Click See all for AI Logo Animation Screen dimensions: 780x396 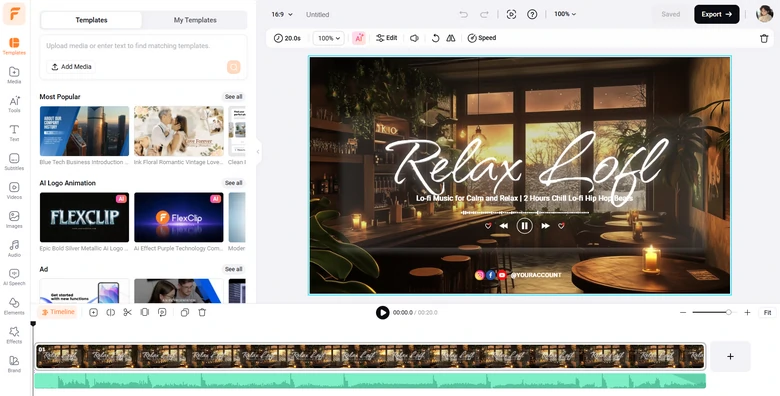click(233, 183)
